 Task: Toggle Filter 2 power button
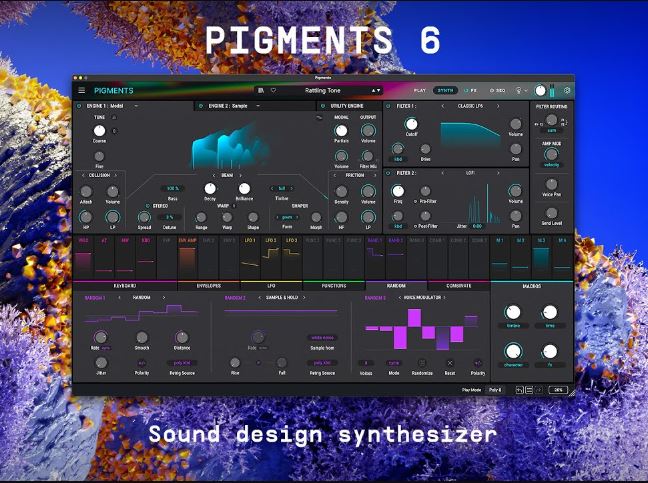[388, 173]
